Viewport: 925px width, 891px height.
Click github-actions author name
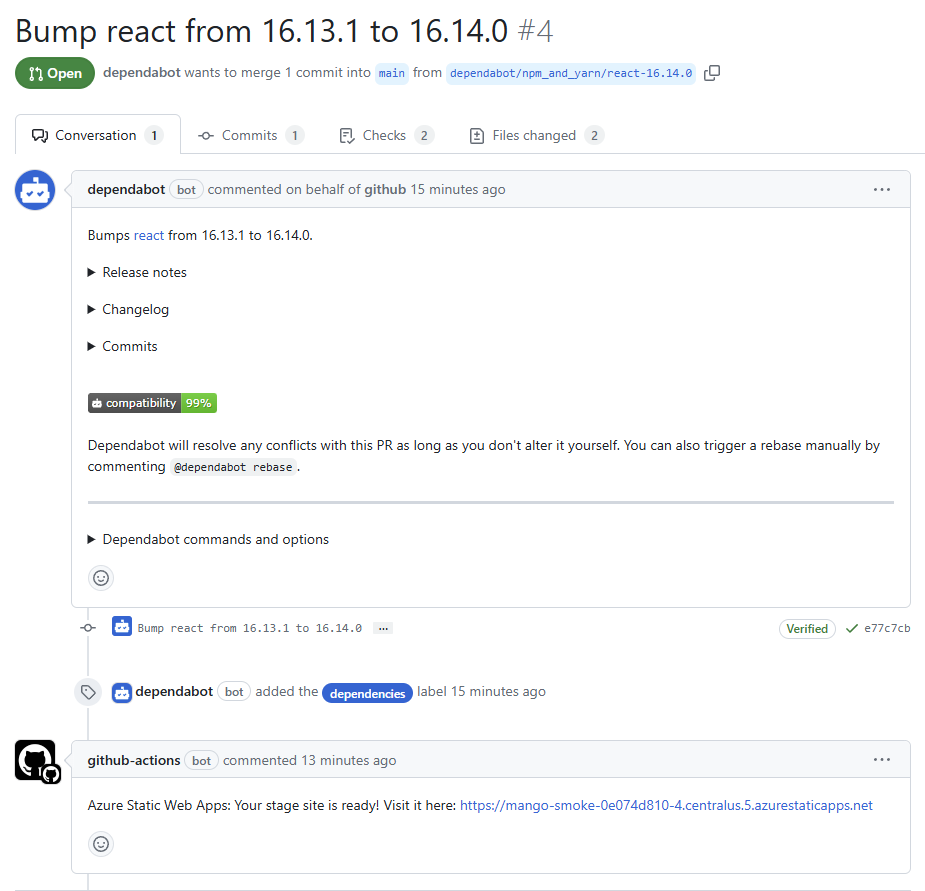[x=134, y=760]
